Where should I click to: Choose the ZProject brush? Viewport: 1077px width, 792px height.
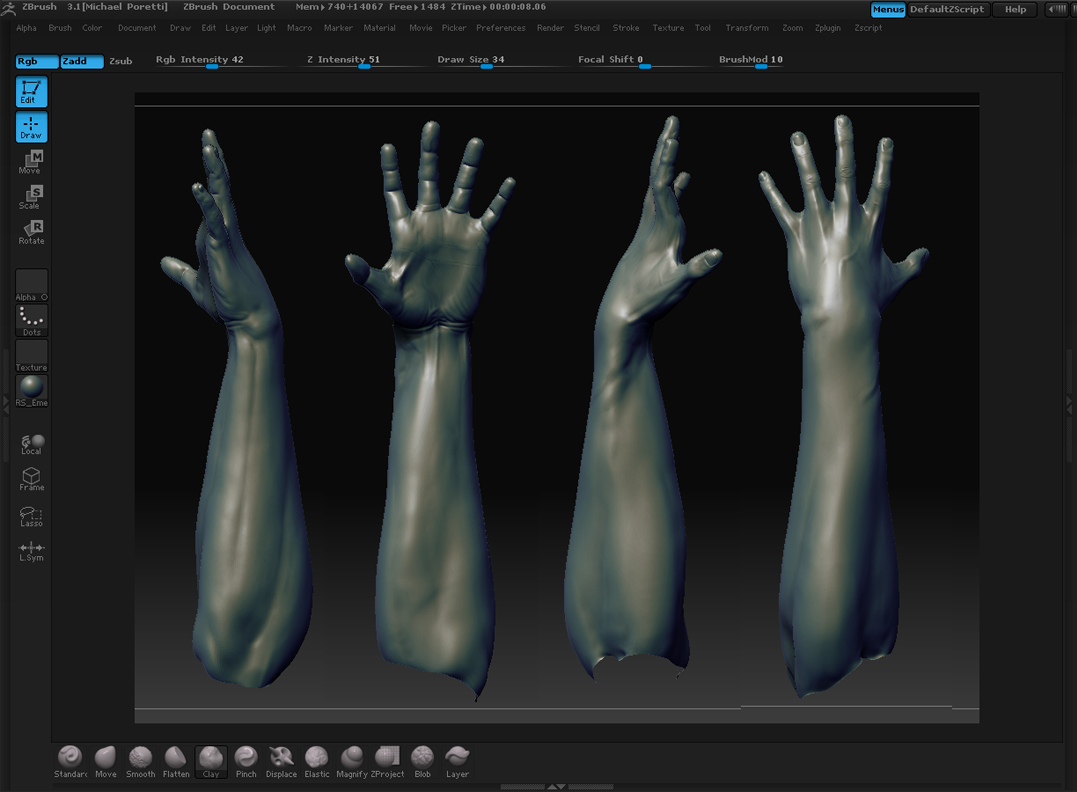point(387,762)
